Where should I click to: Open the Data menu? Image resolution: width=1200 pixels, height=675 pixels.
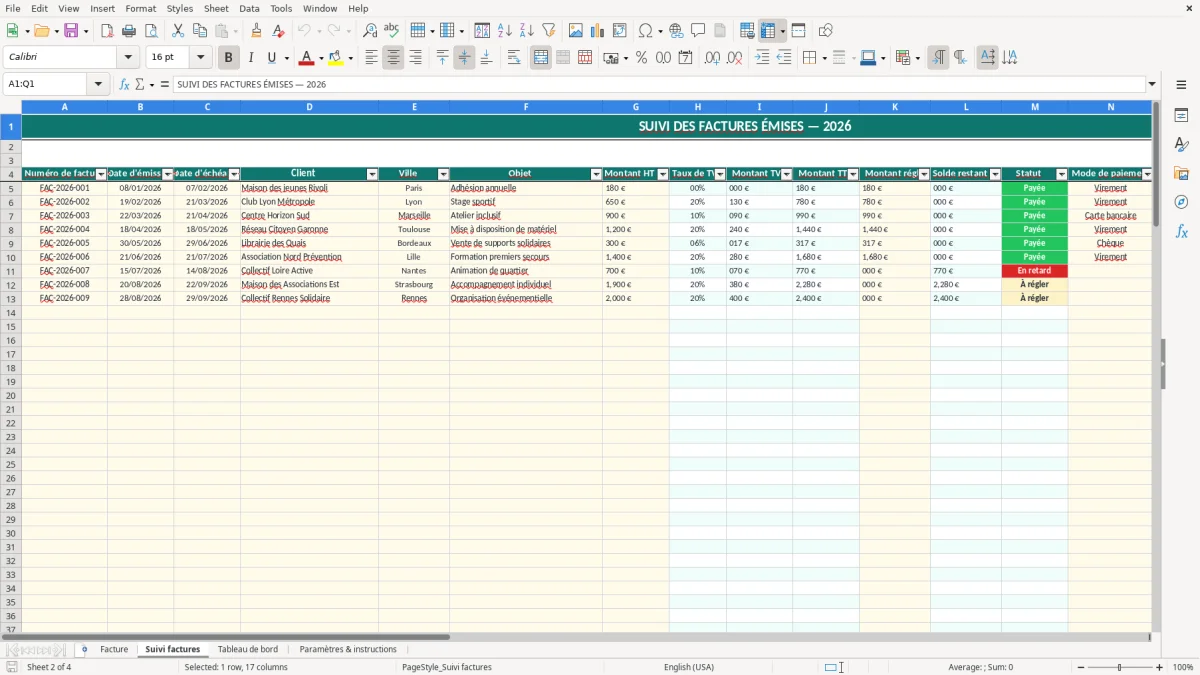click(x=249, y=8)
